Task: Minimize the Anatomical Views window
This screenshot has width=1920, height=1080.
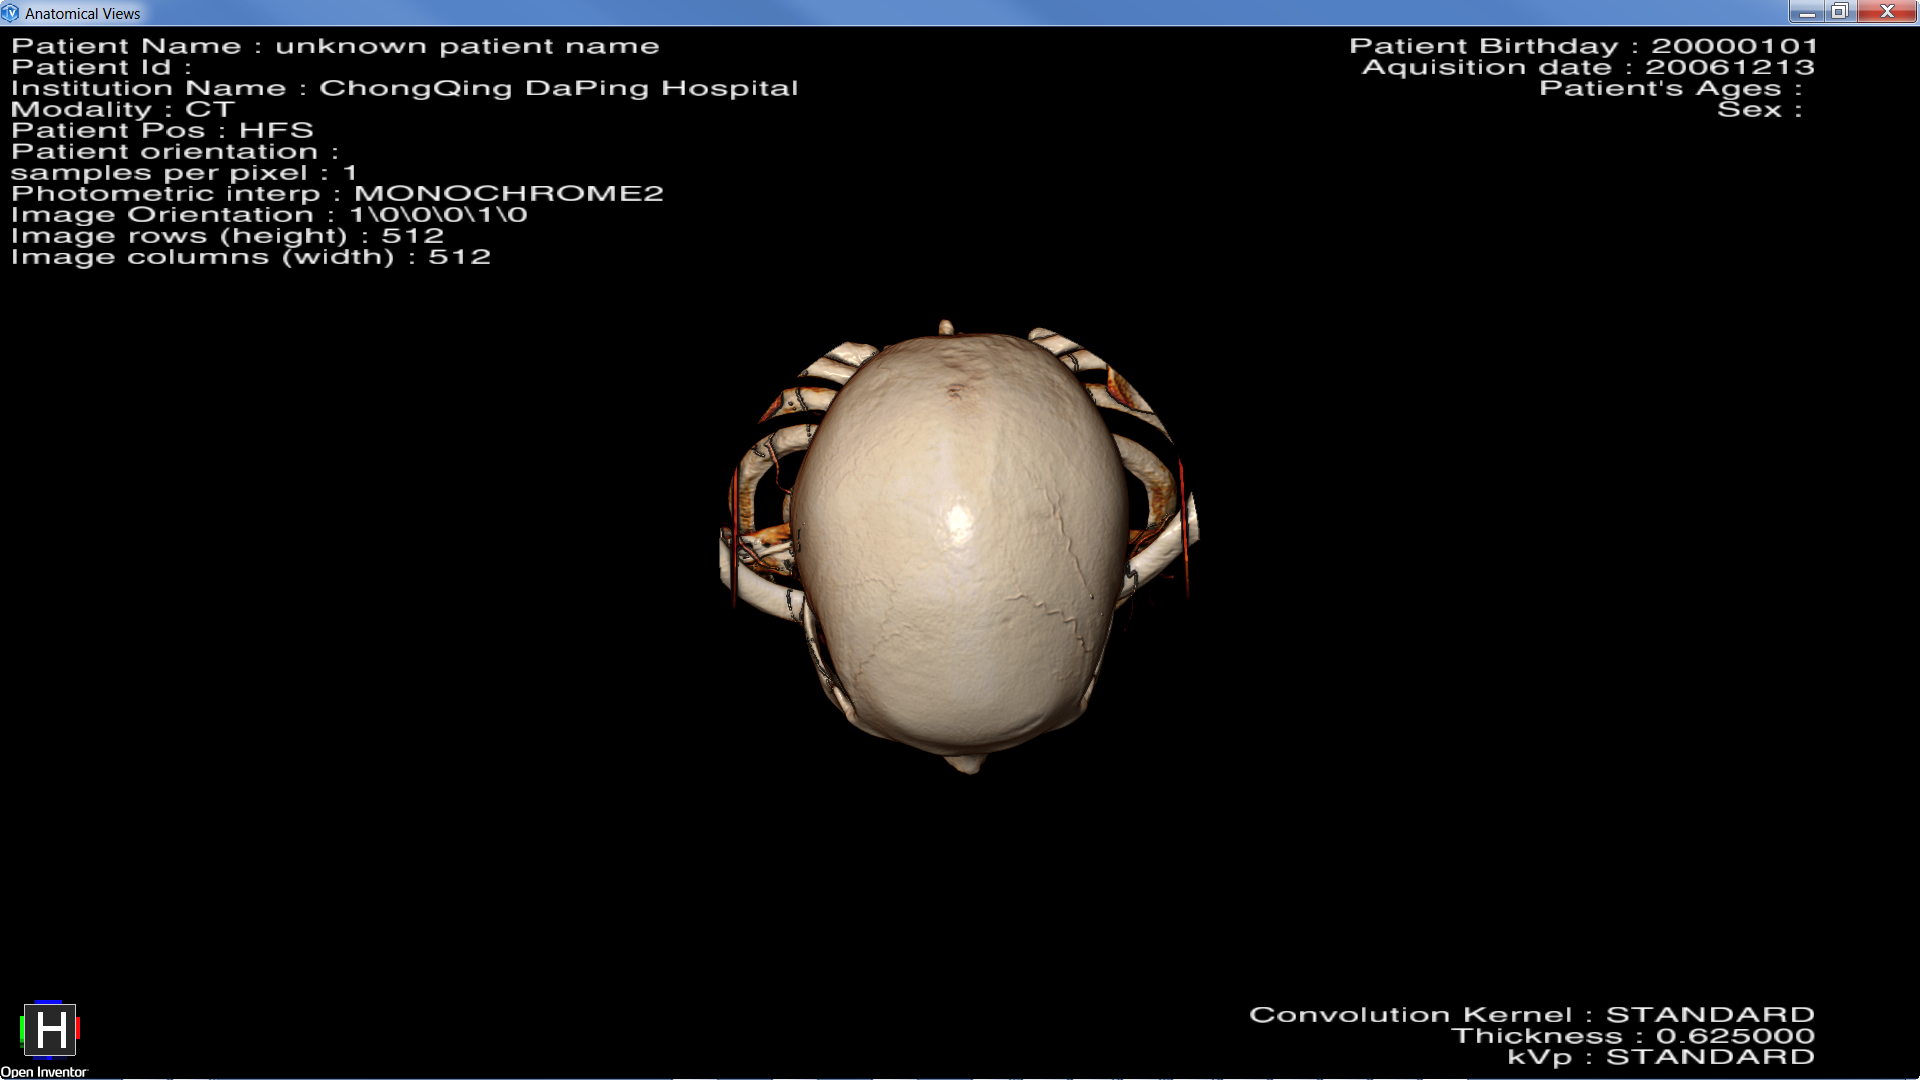Action: coord(1806,12)
